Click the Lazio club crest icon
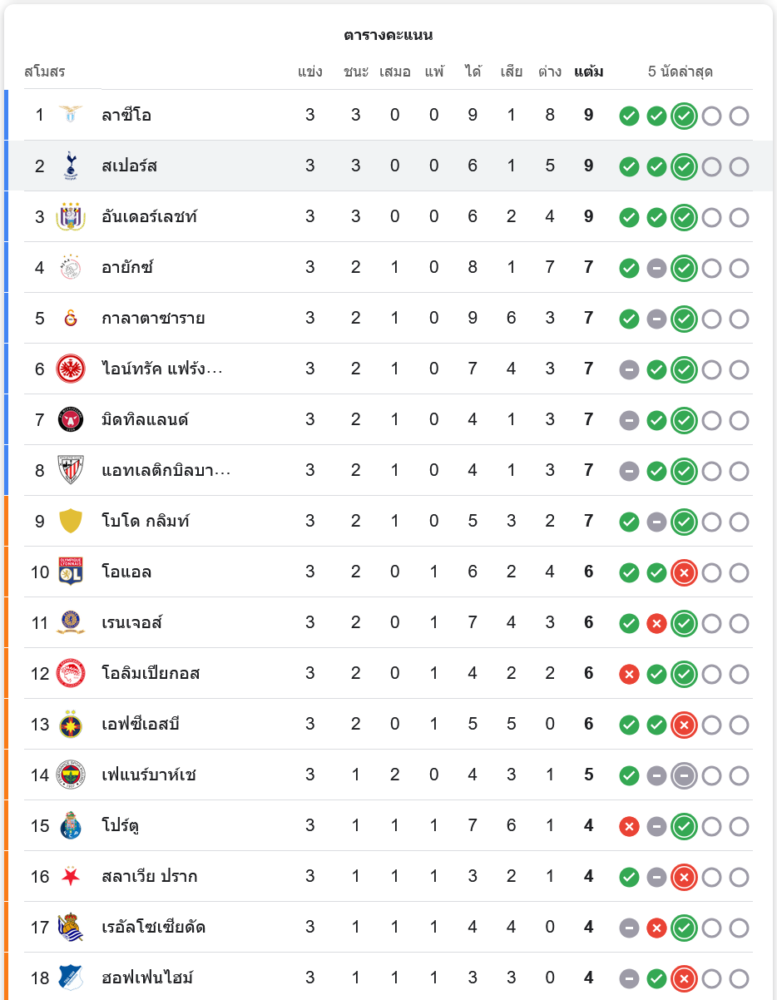Image resolution: width=777 pixels, height=1000 pixels. click(x=71, y=115)
